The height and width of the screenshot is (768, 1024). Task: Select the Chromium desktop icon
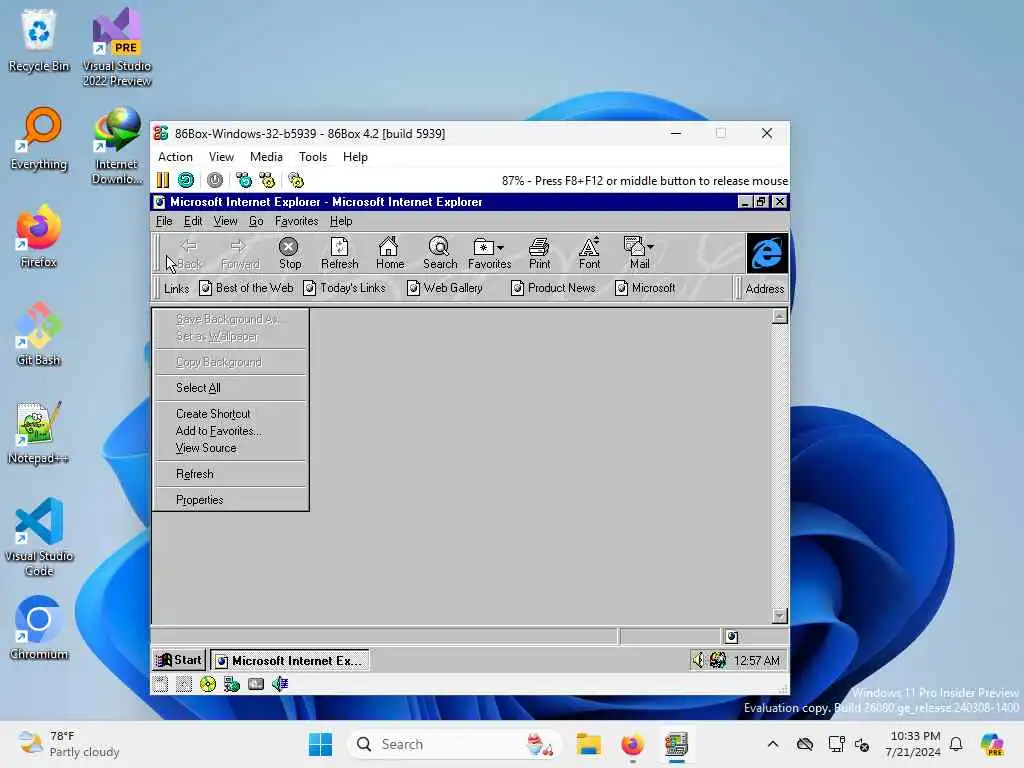coord(39,628)
